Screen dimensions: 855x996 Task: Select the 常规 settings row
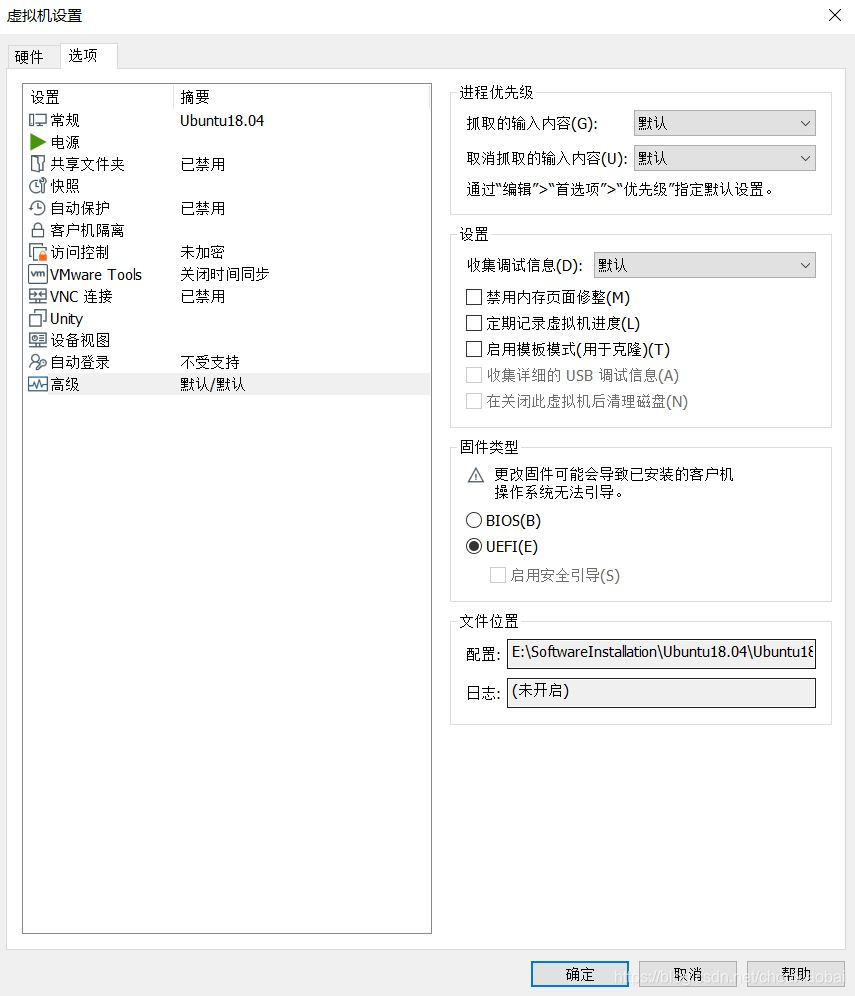(x=227, y=120)
